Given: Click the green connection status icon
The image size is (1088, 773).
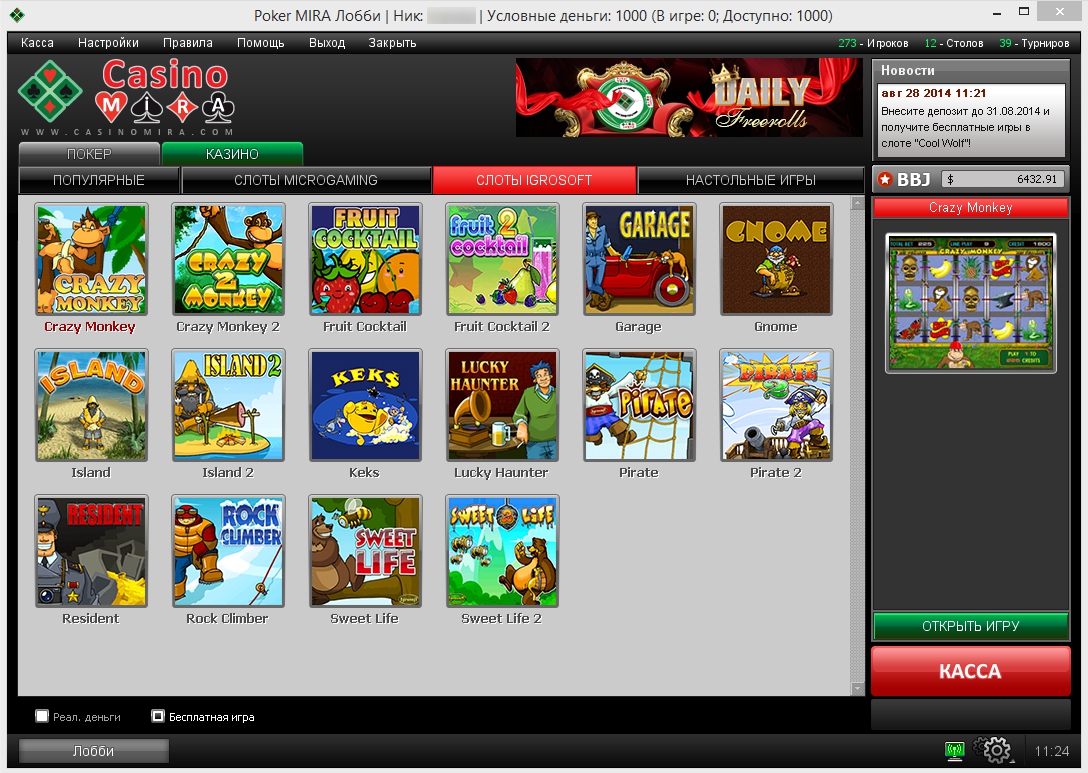Looking at the screenshot, I should coord(954,750).
